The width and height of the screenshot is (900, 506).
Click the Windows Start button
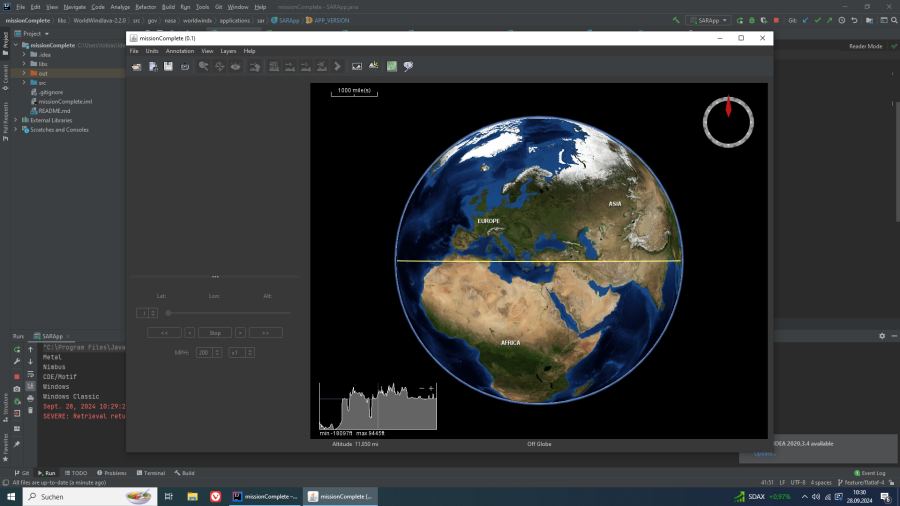click(x=12, y=496)
